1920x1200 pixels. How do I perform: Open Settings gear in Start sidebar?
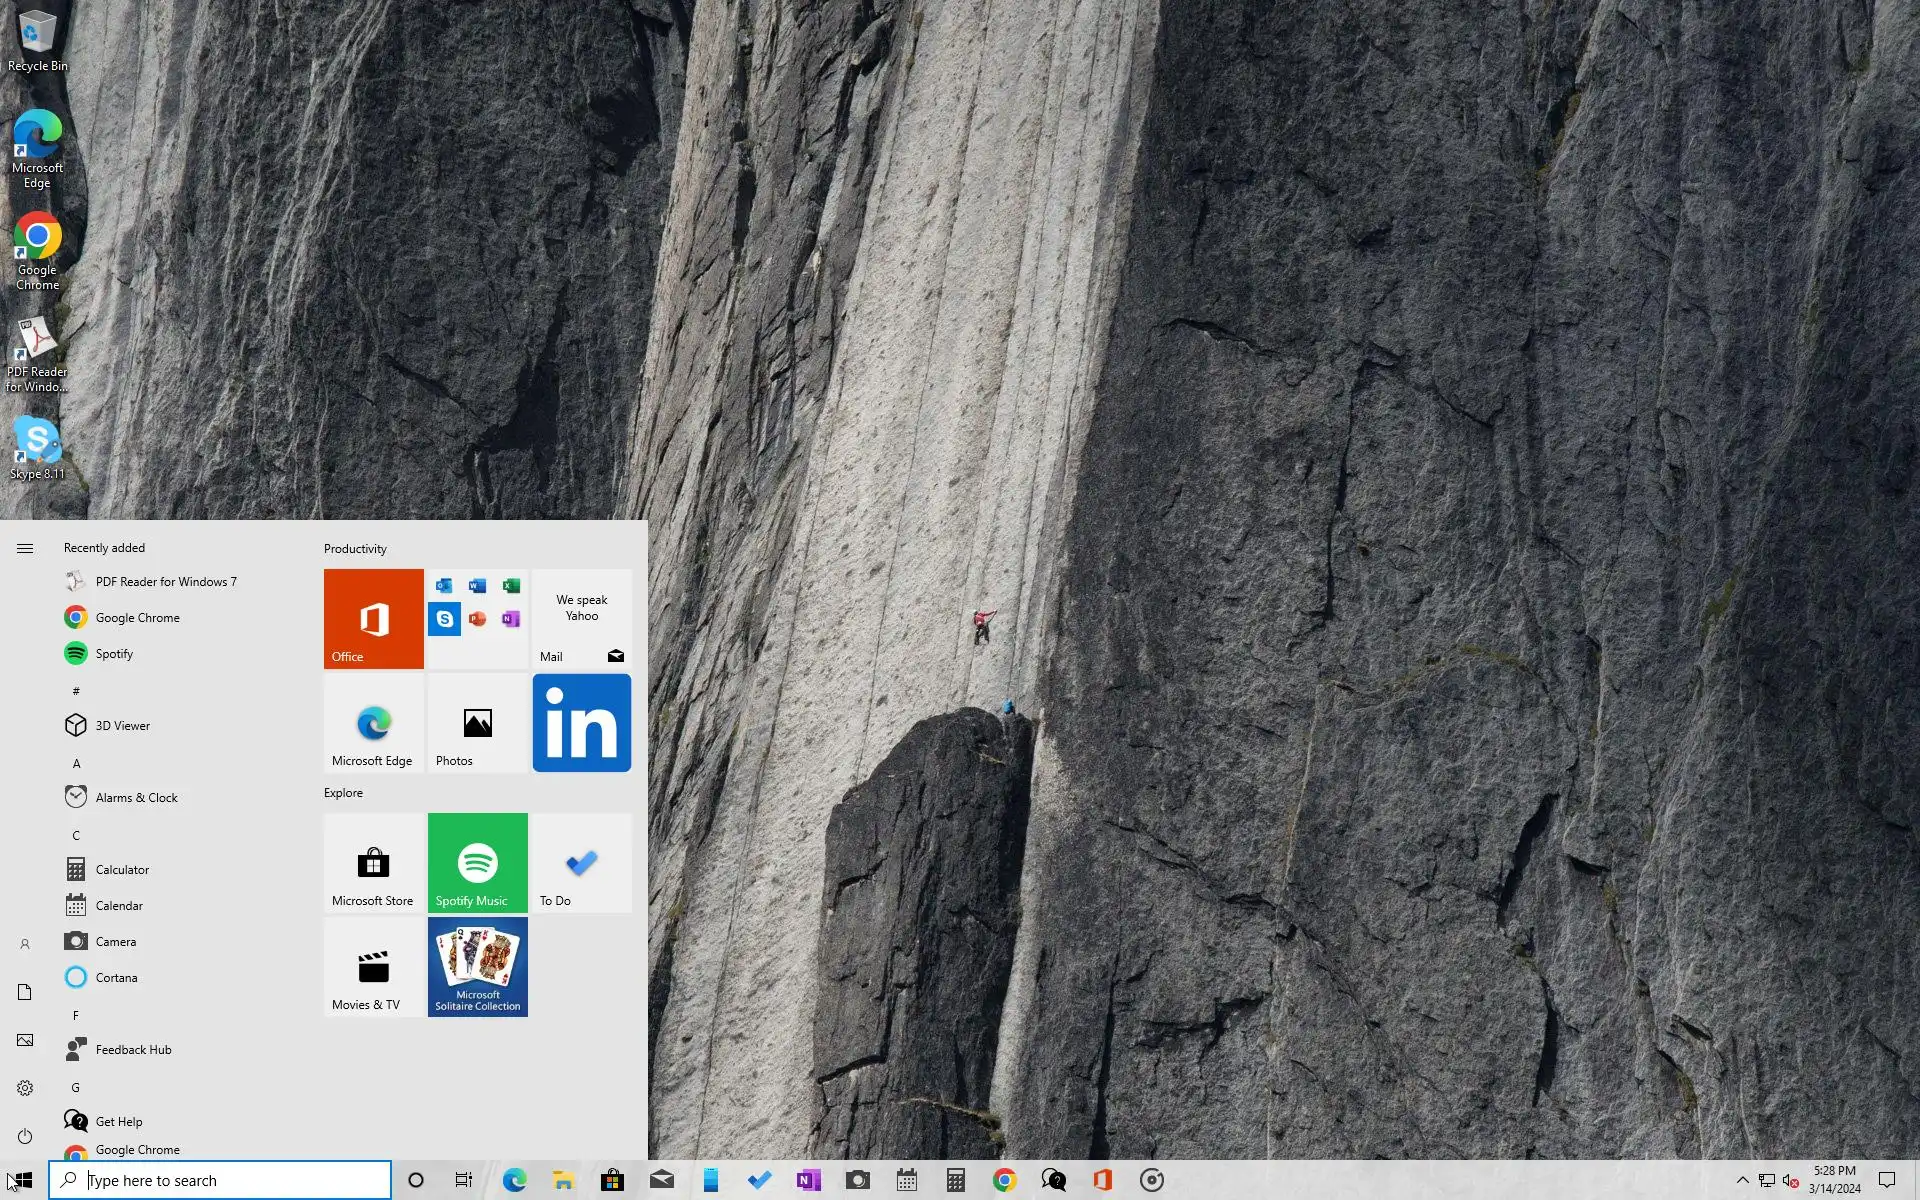pyautogui.click(x=25, y=1088)
